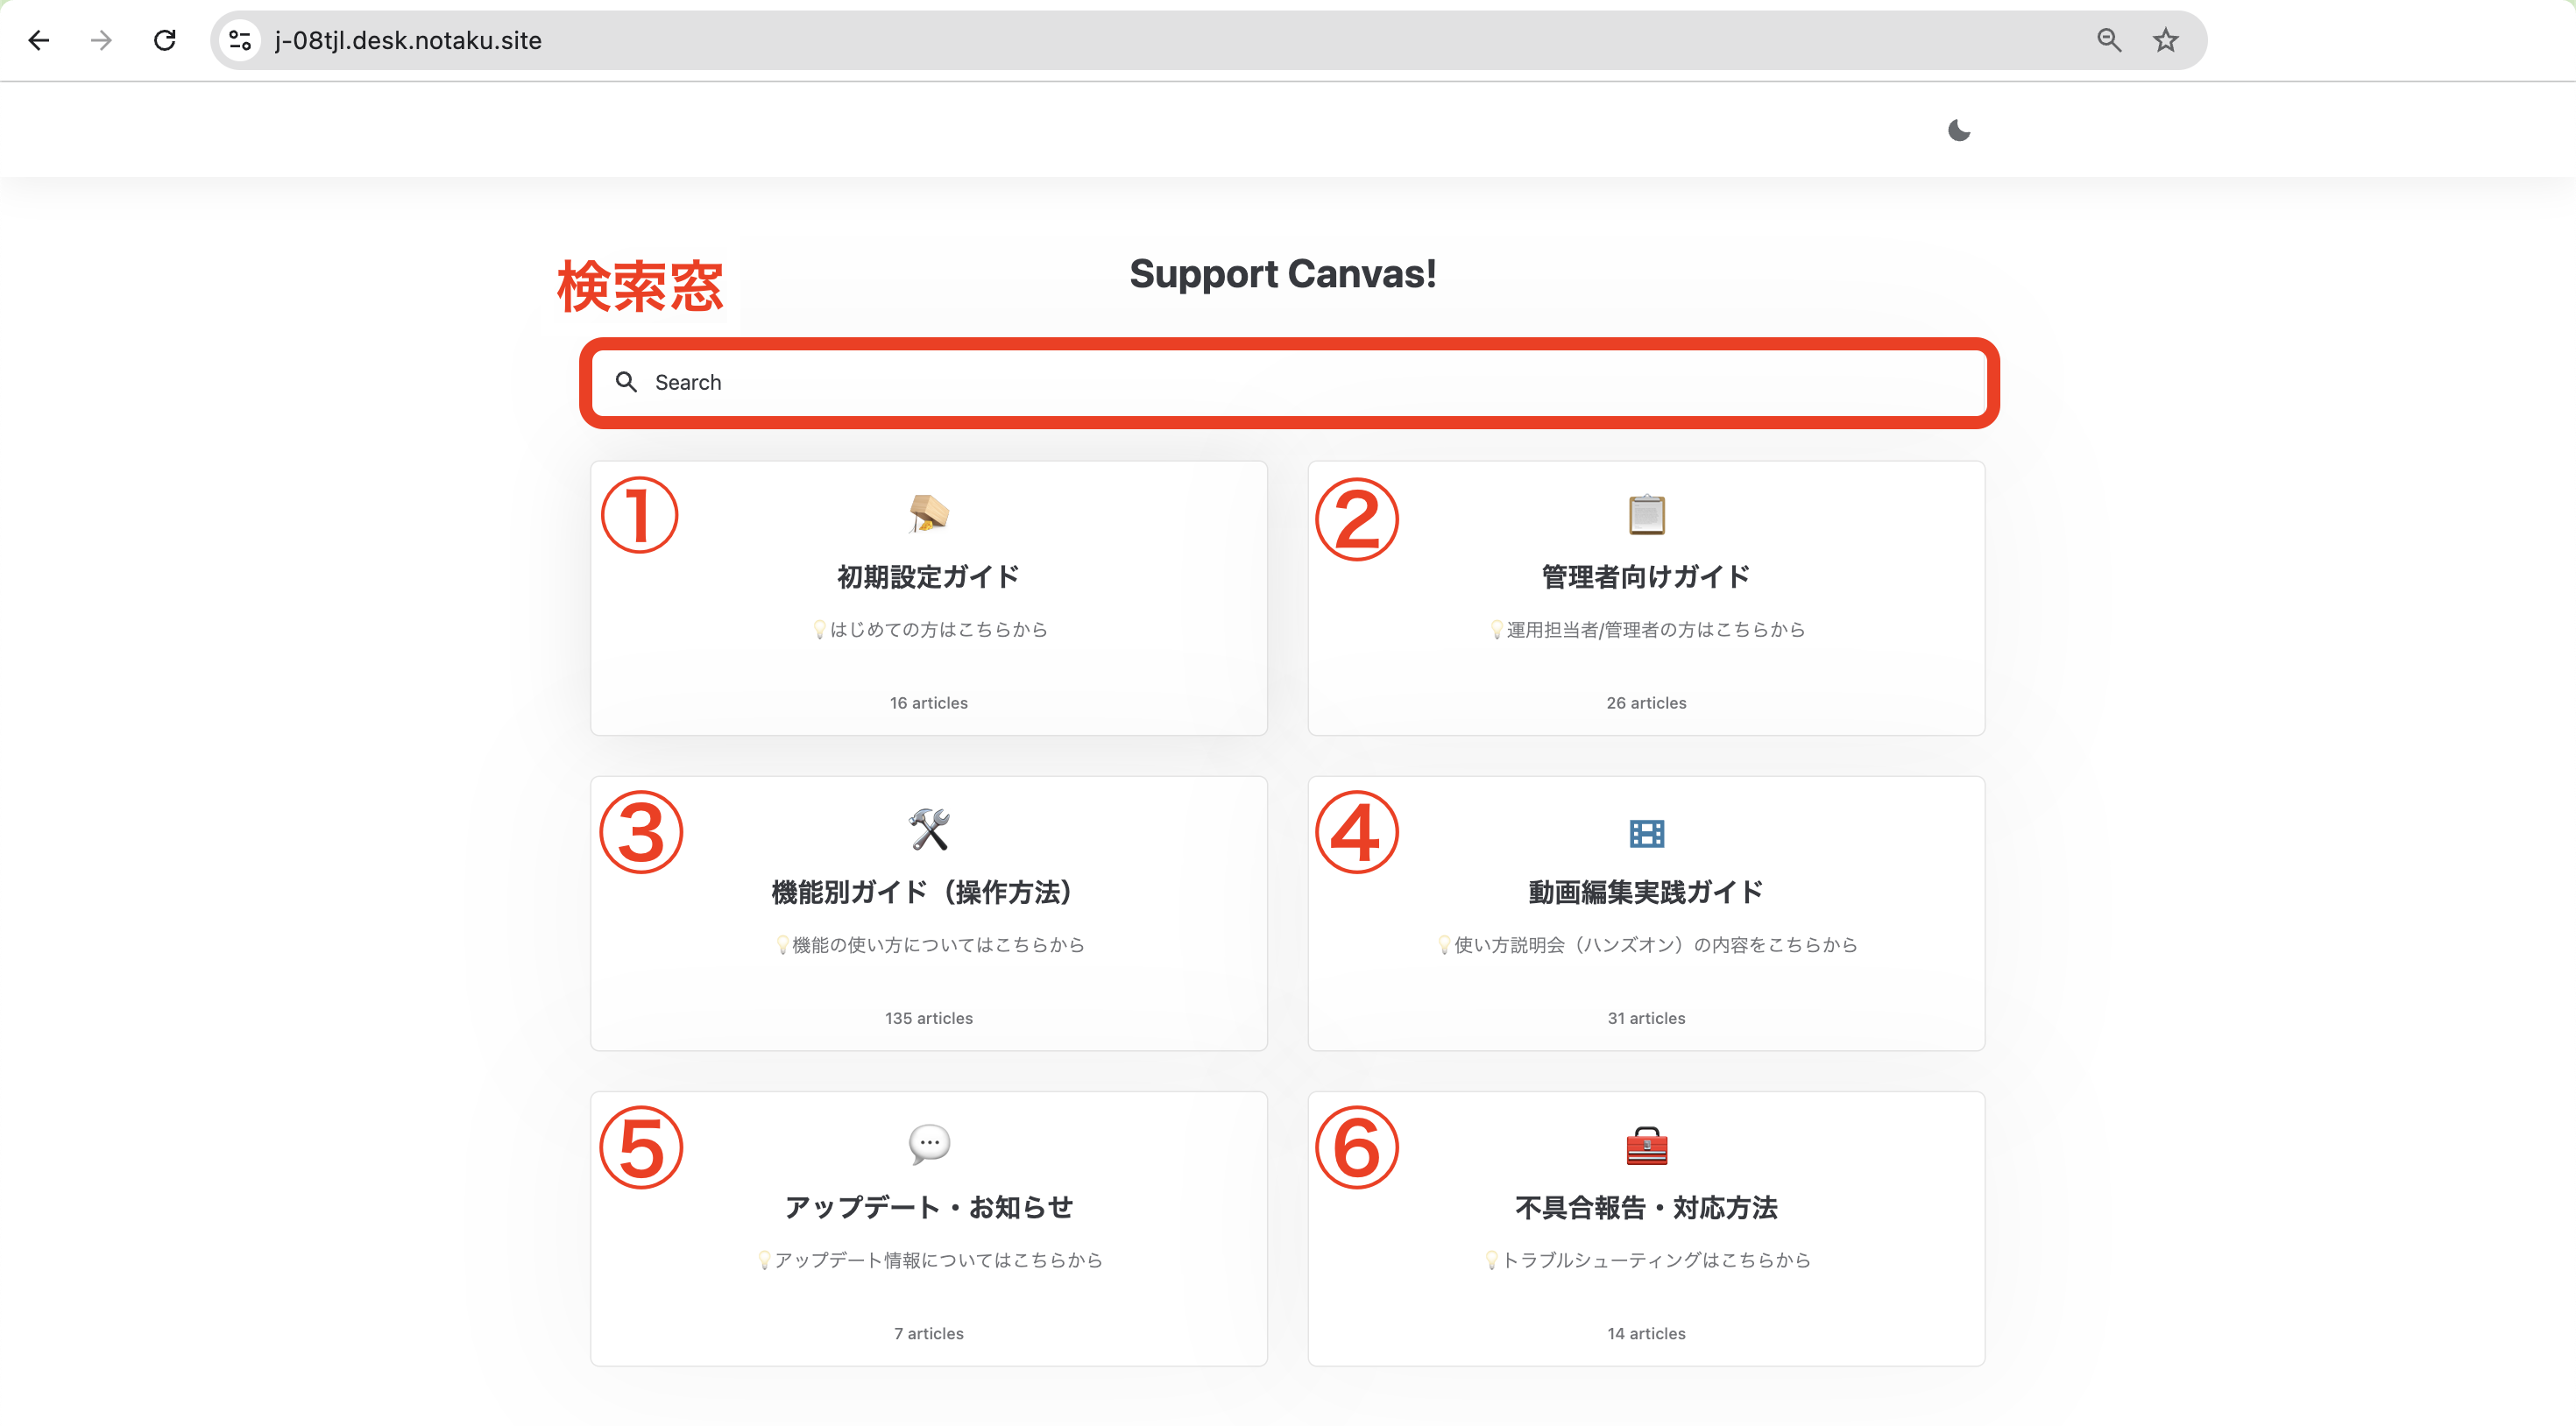This screenshot has width=2576, height=1426.
Task: Open 管理者向けガイド category title
Action: [x=1645, y=576]
